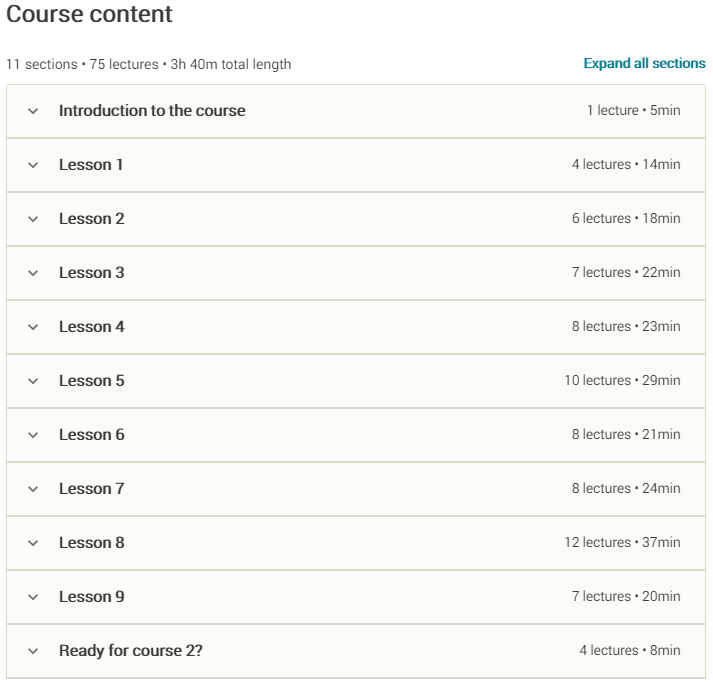
Task: Click the chevron icon next to Lesson 7
Action: 33,489
